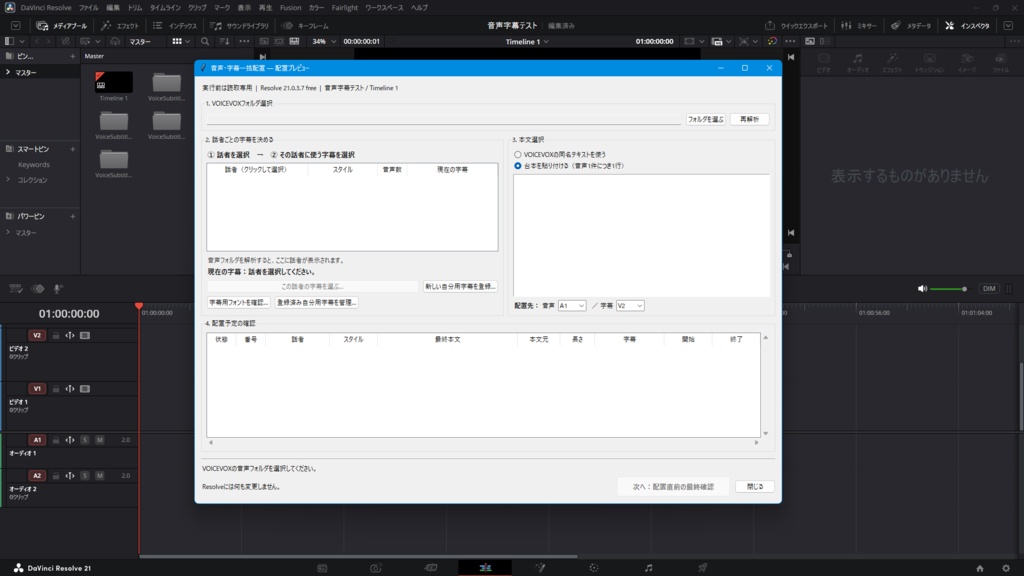Click the VOICEVOX folder path field

pyautogui.click(x=444, y=120)
